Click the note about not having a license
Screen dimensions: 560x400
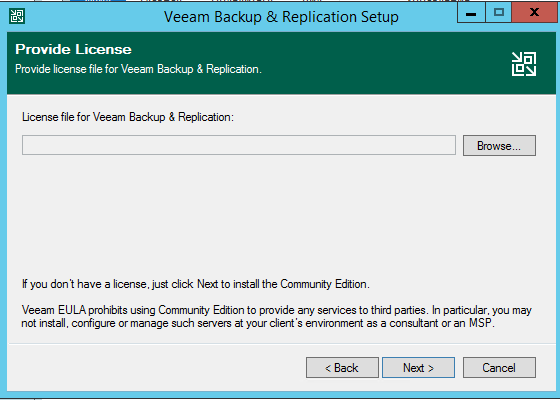tap(196, 284)
